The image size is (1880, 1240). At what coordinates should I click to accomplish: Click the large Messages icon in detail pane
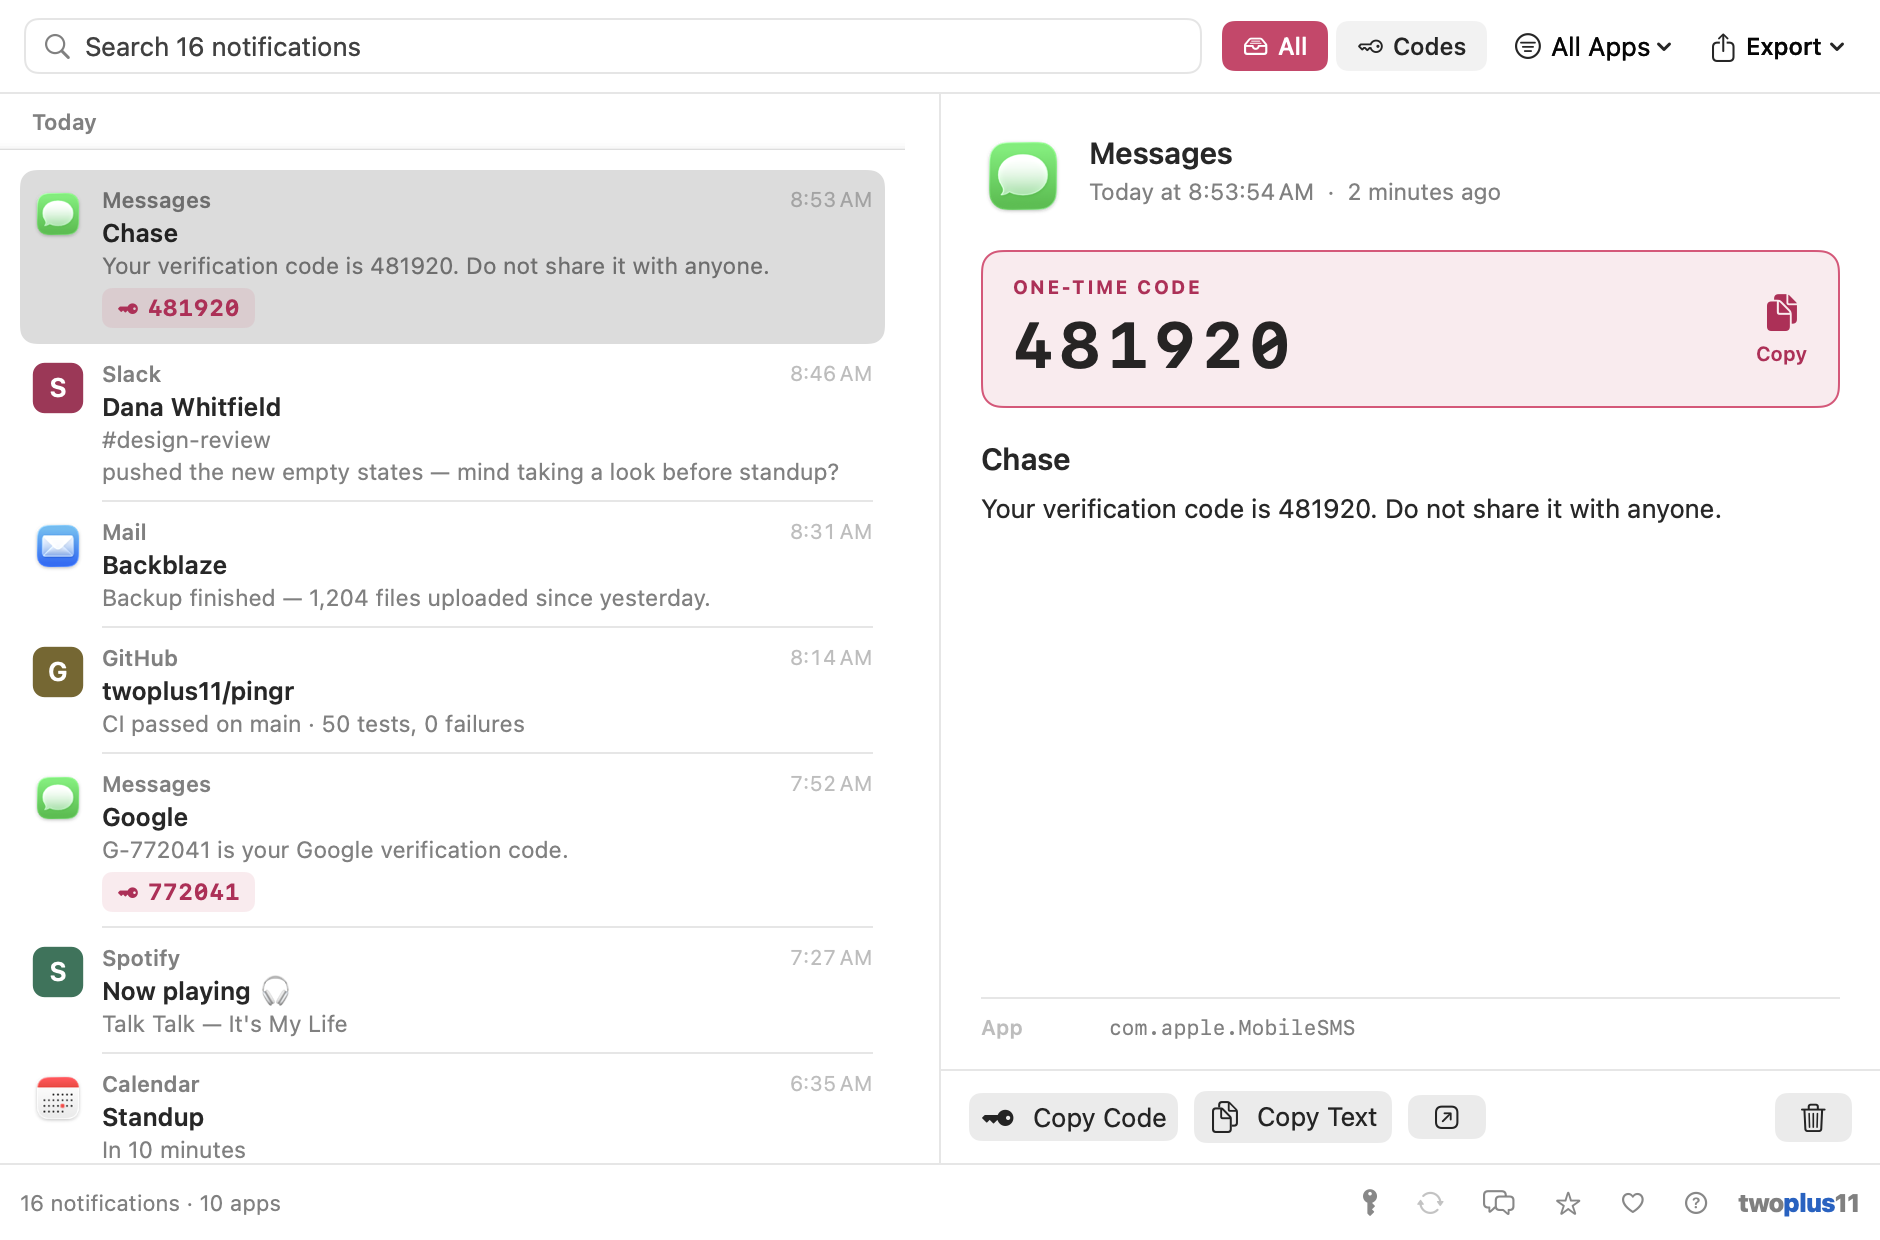click(1023, 176)
